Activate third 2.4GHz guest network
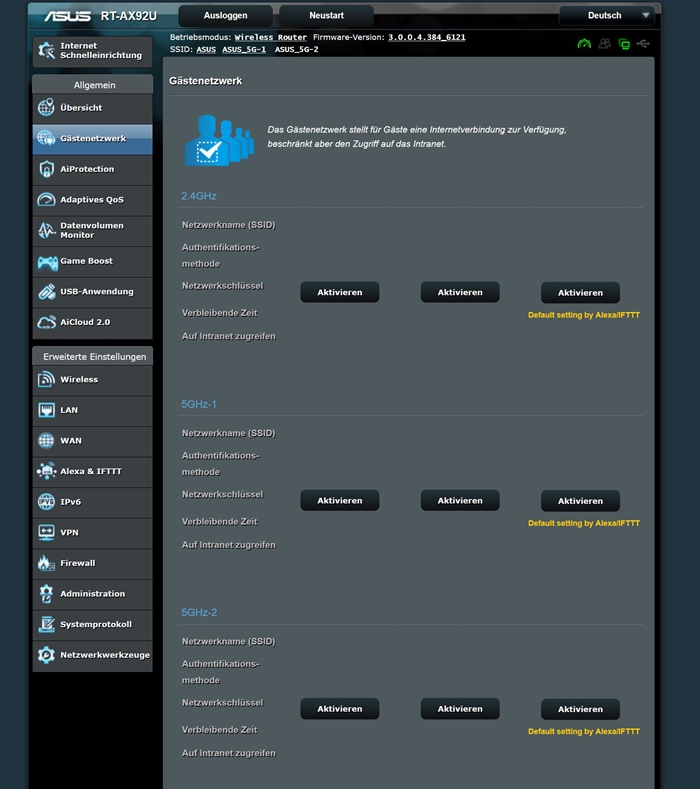This screenshot has width=700, height=789. (x=580, y=293)
